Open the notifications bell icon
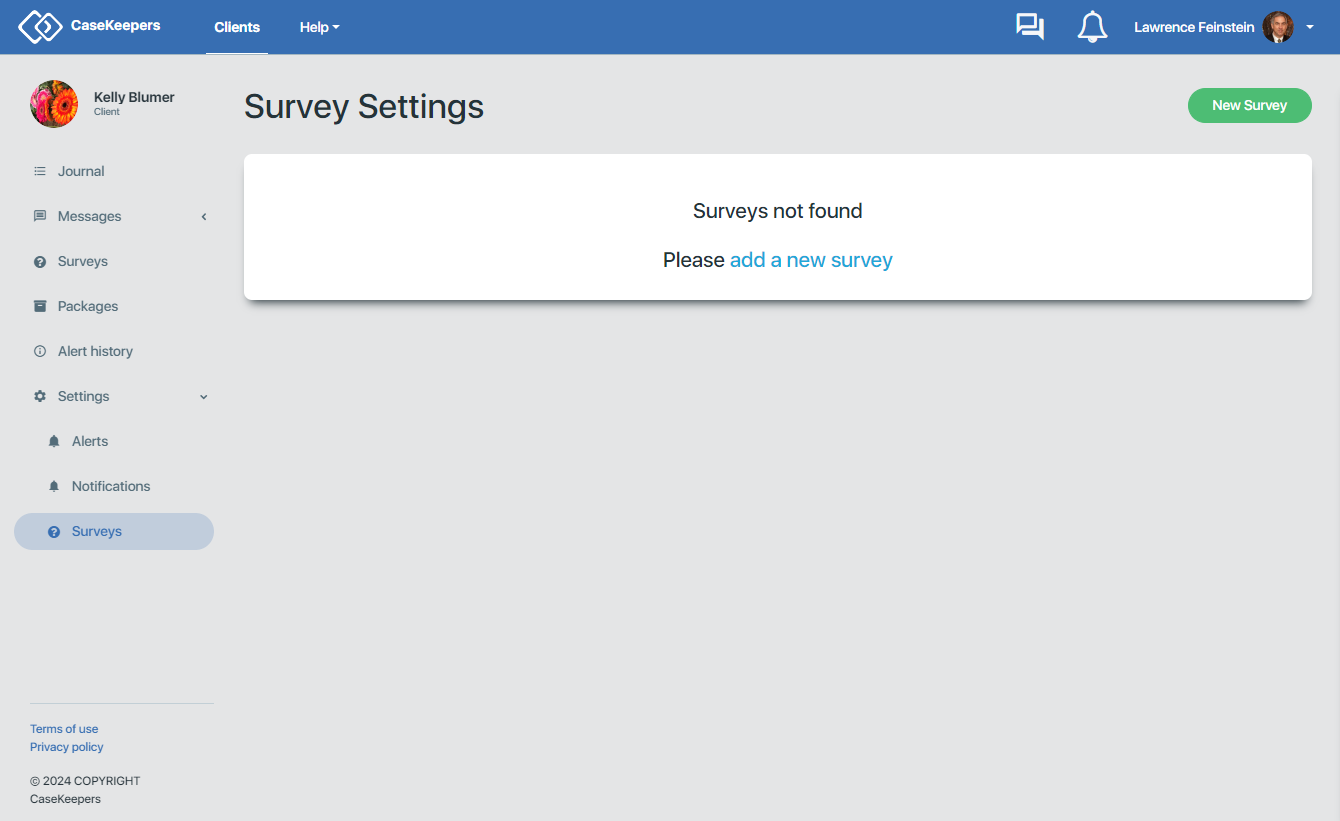The image size is (1340, 821). coord(1092,27)
